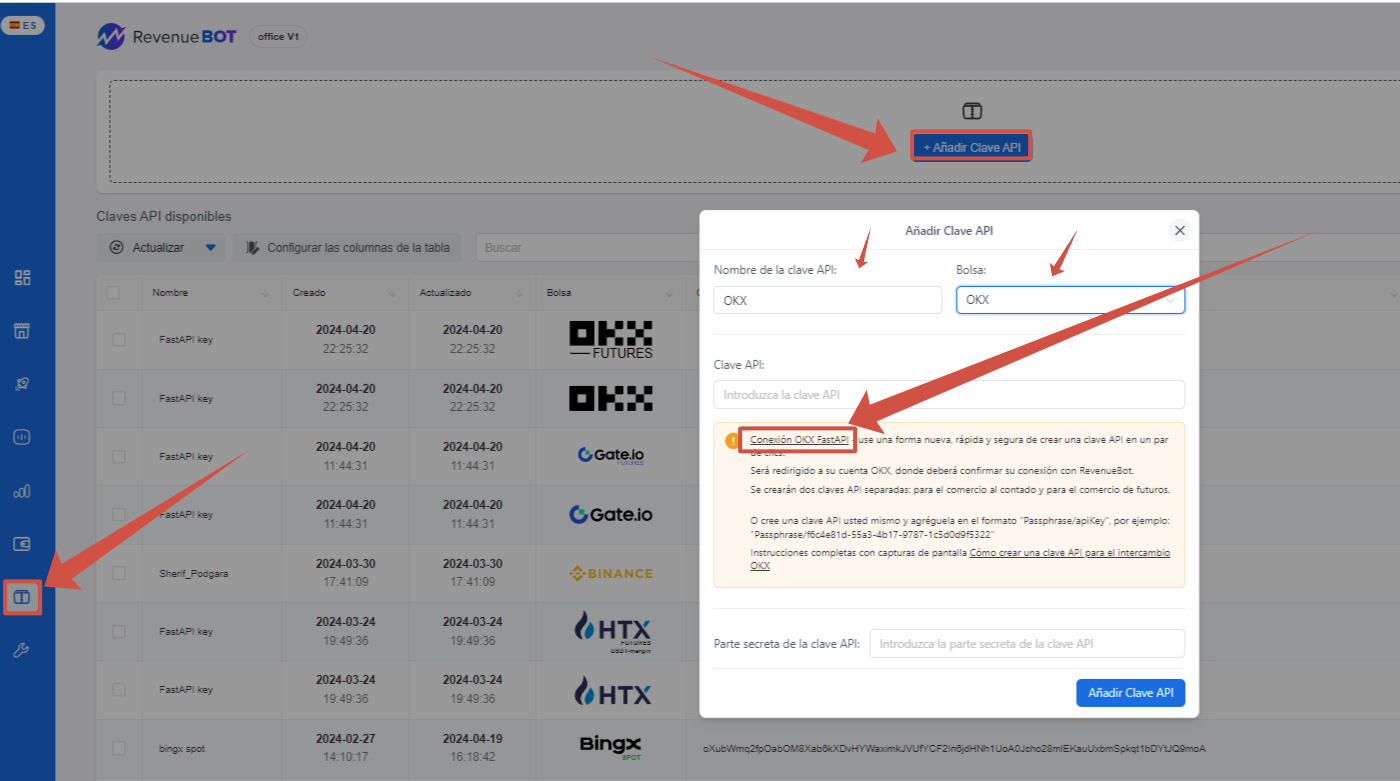1400x781 pixels.
Task: Edit the Nombre de la clave API field
Action: pos(827,300)
